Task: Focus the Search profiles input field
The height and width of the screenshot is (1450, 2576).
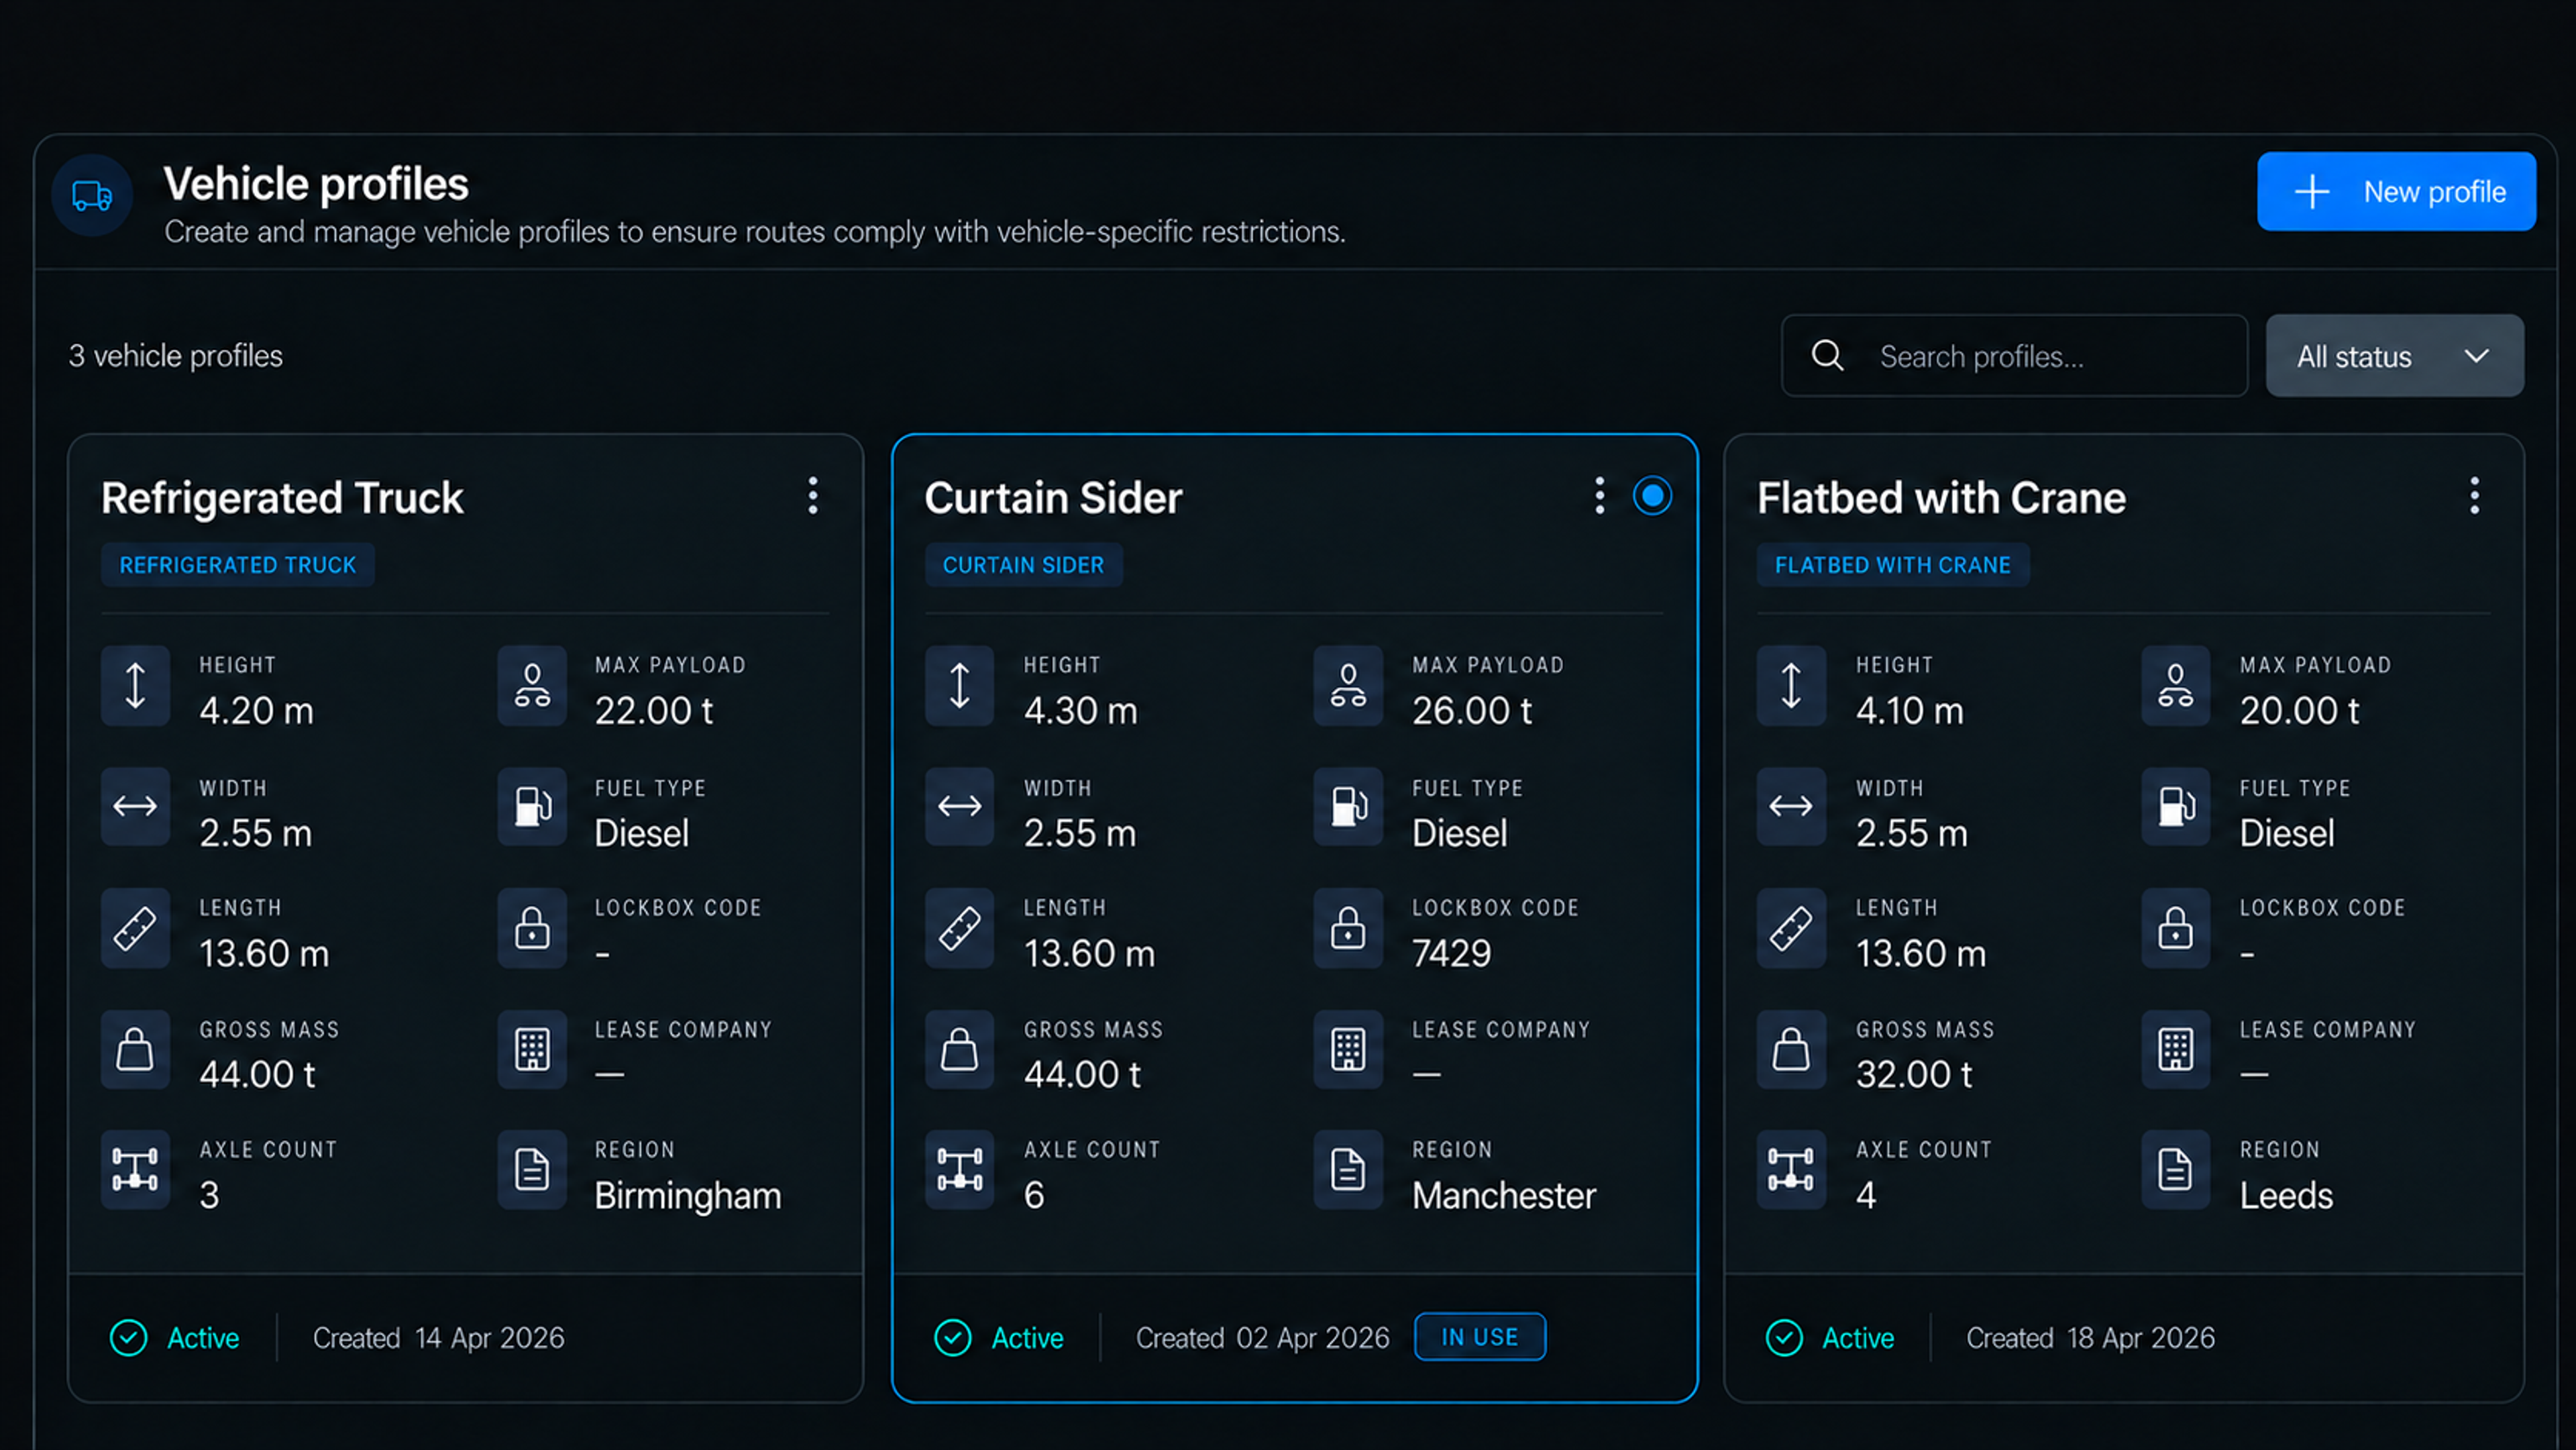Action: point(2014,356)
